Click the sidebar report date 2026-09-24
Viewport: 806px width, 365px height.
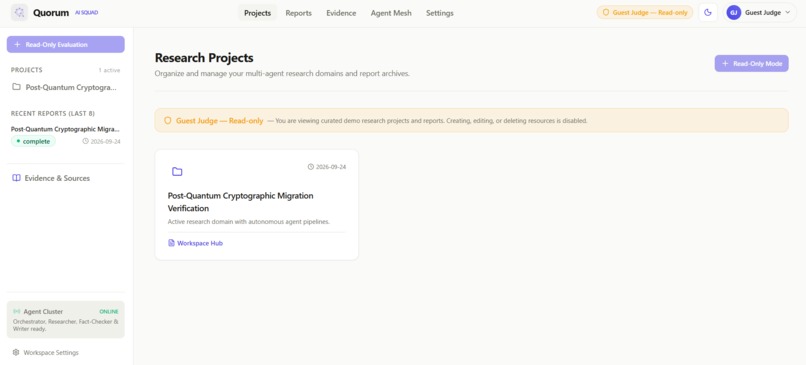tap(105, 141)
